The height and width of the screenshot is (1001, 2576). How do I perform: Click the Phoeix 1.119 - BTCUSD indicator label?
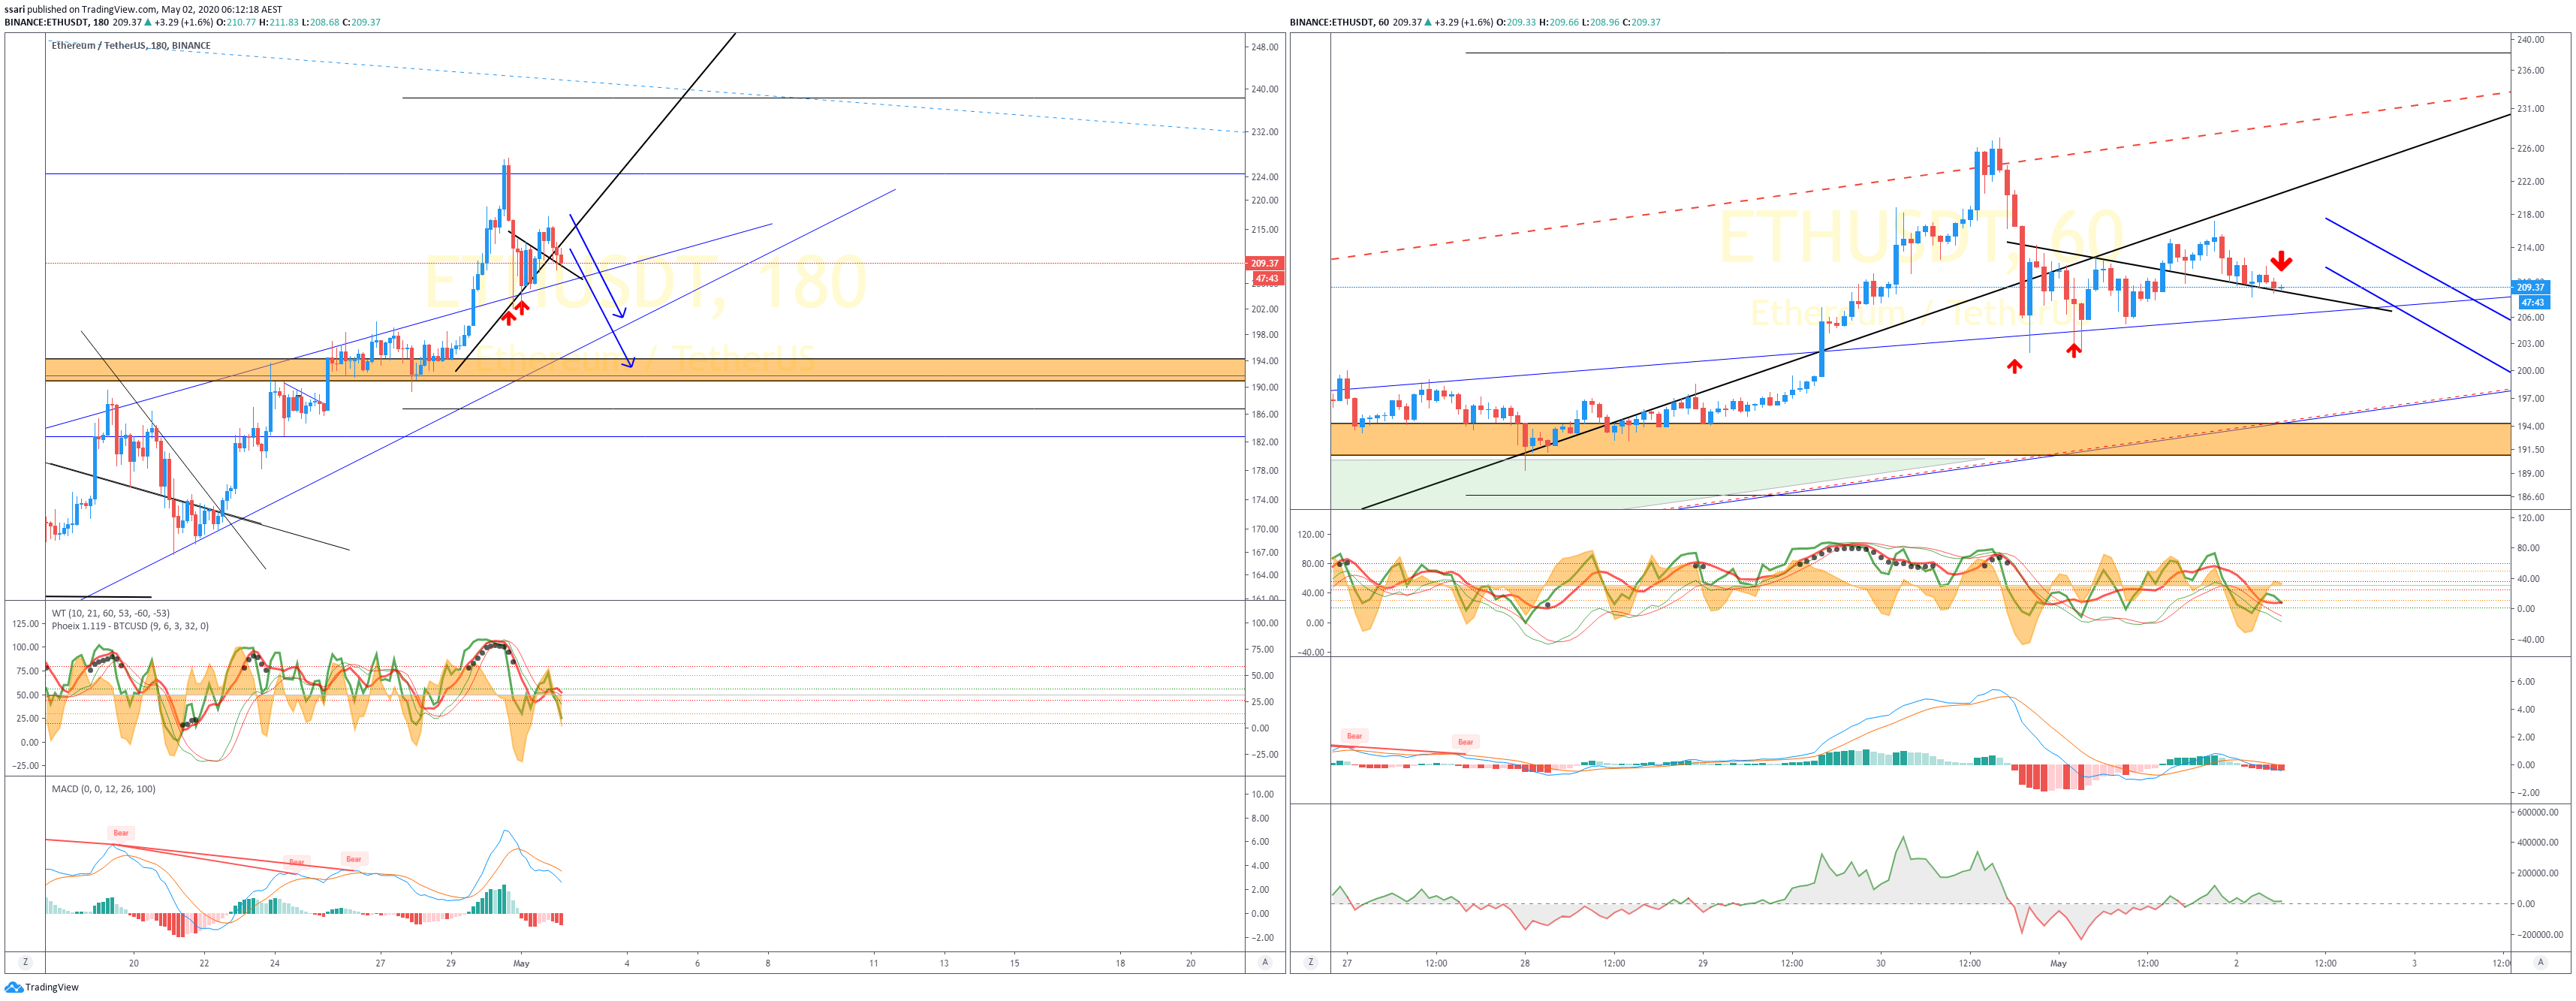click(130, 626)
